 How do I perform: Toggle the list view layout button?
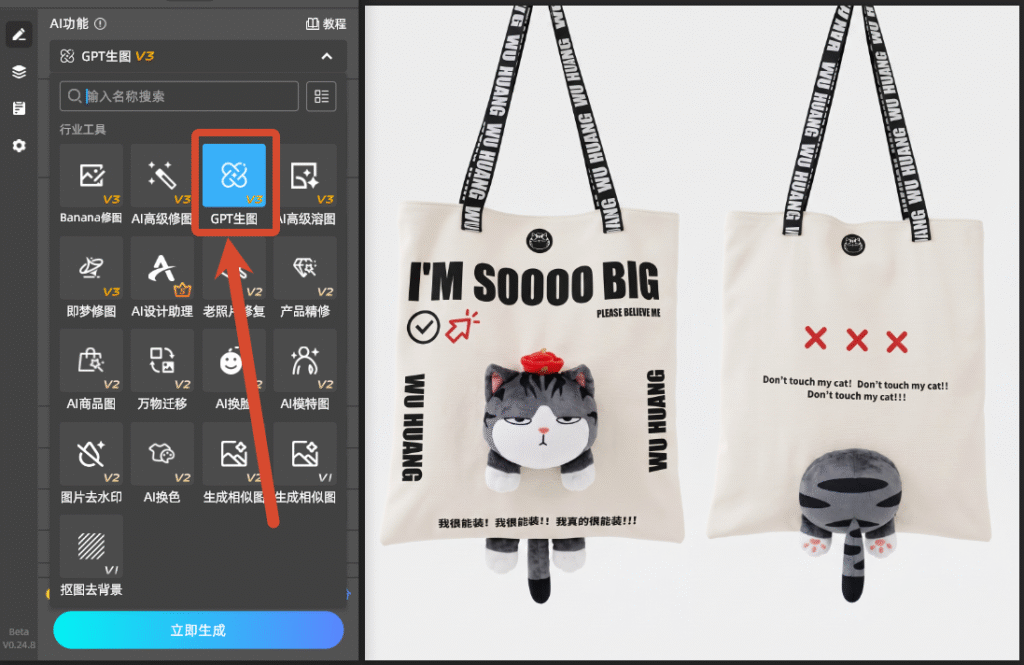point(321,97)
